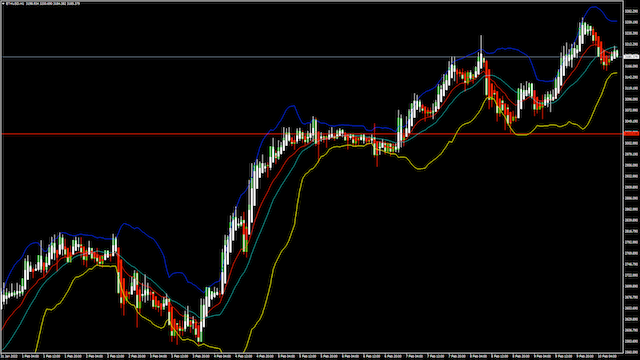Click the 1 Feb 04:00 time label

point(31,356)
